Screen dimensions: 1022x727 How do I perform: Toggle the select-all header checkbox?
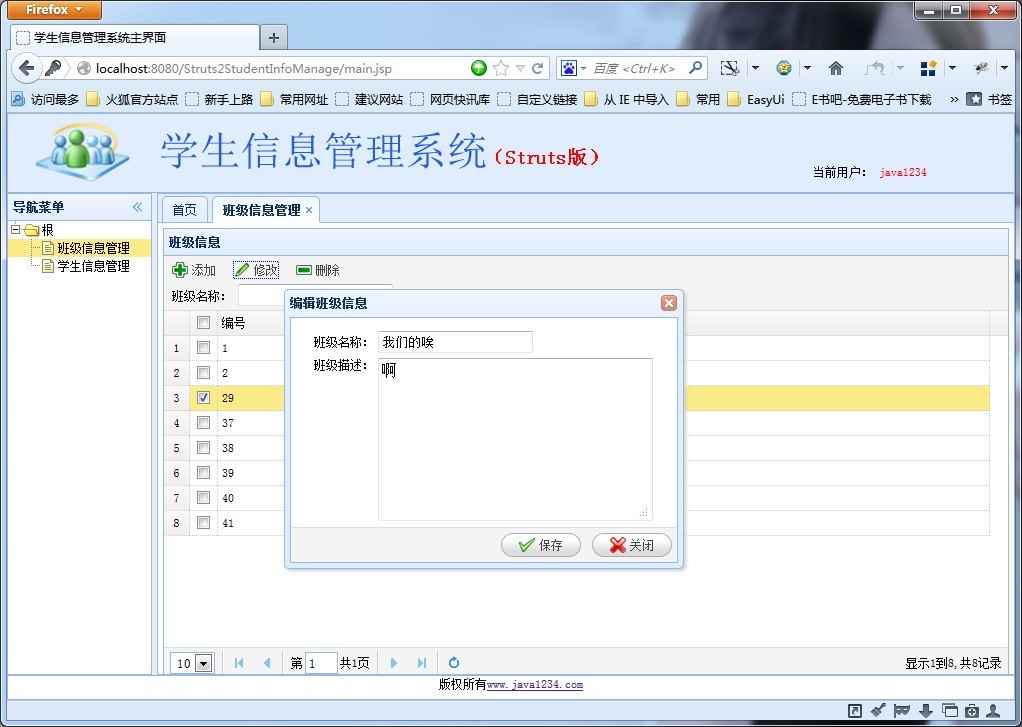click(203, 323)
